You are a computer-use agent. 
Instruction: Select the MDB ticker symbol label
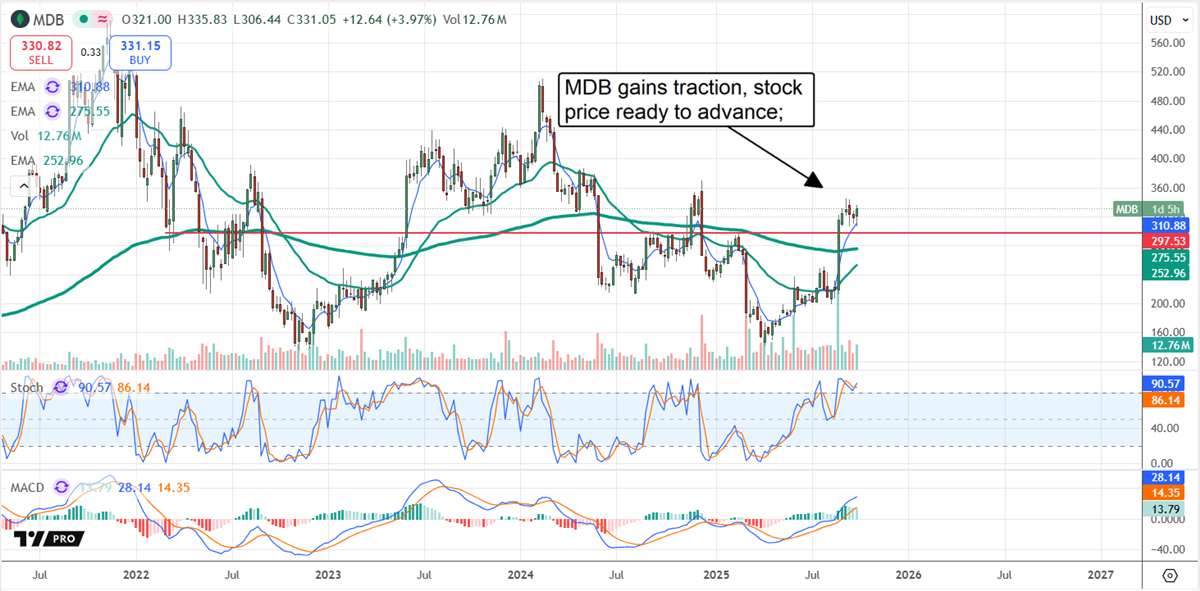point(48,19)
